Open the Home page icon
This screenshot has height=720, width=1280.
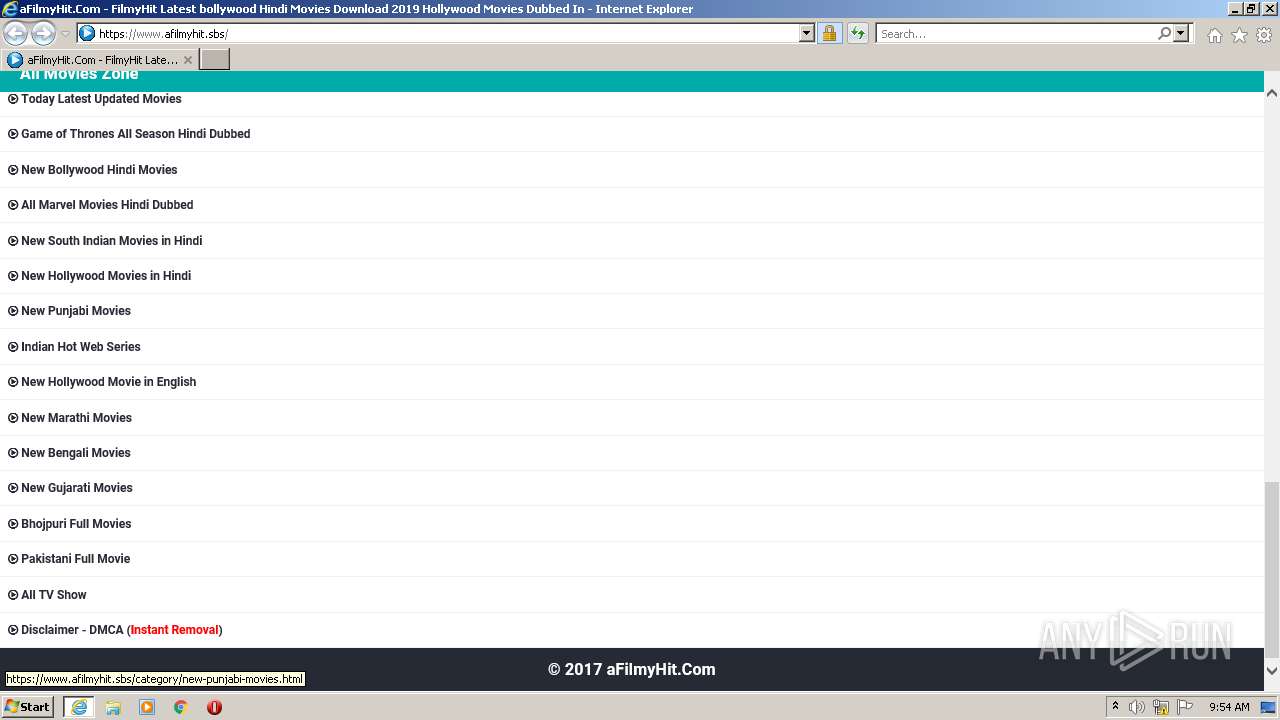[1214, 35]
